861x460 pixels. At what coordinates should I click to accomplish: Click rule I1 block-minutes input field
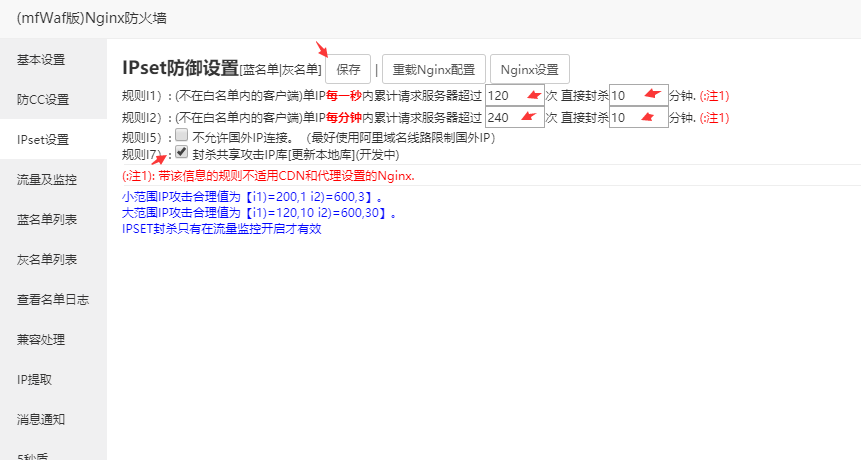point(638,96)
